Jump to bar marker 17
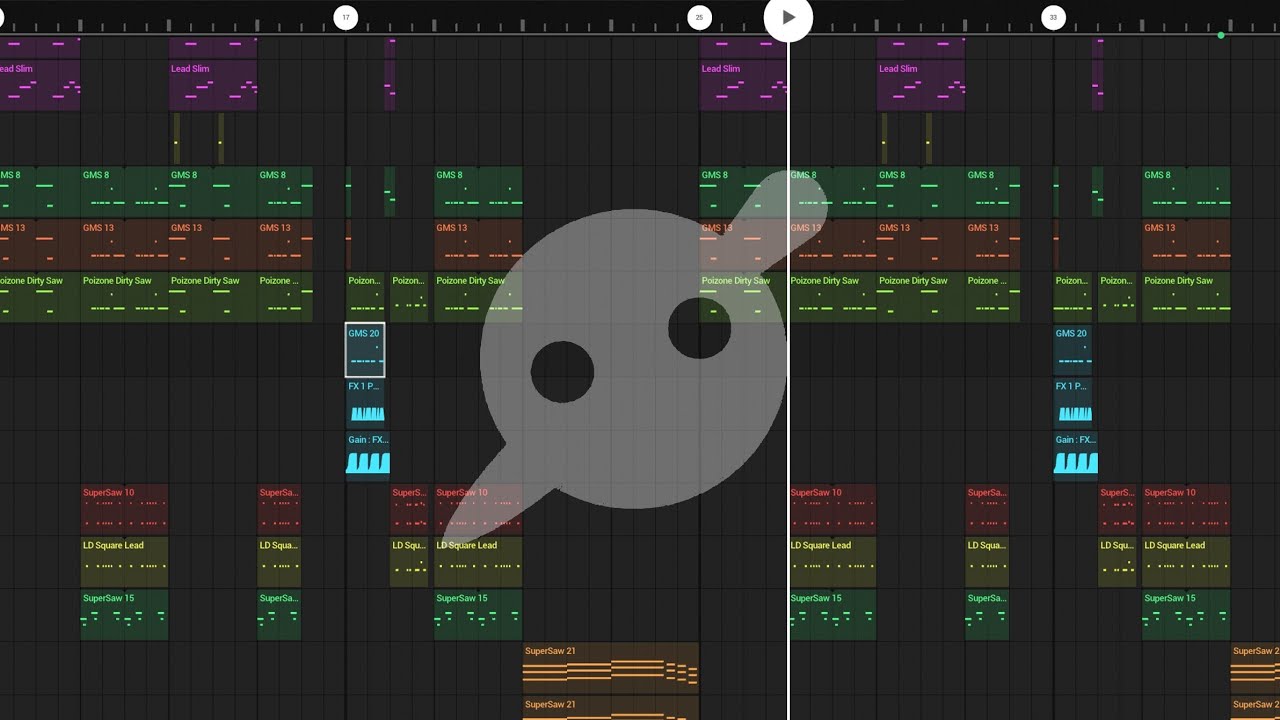1280x720 pixels. [345, 17]
